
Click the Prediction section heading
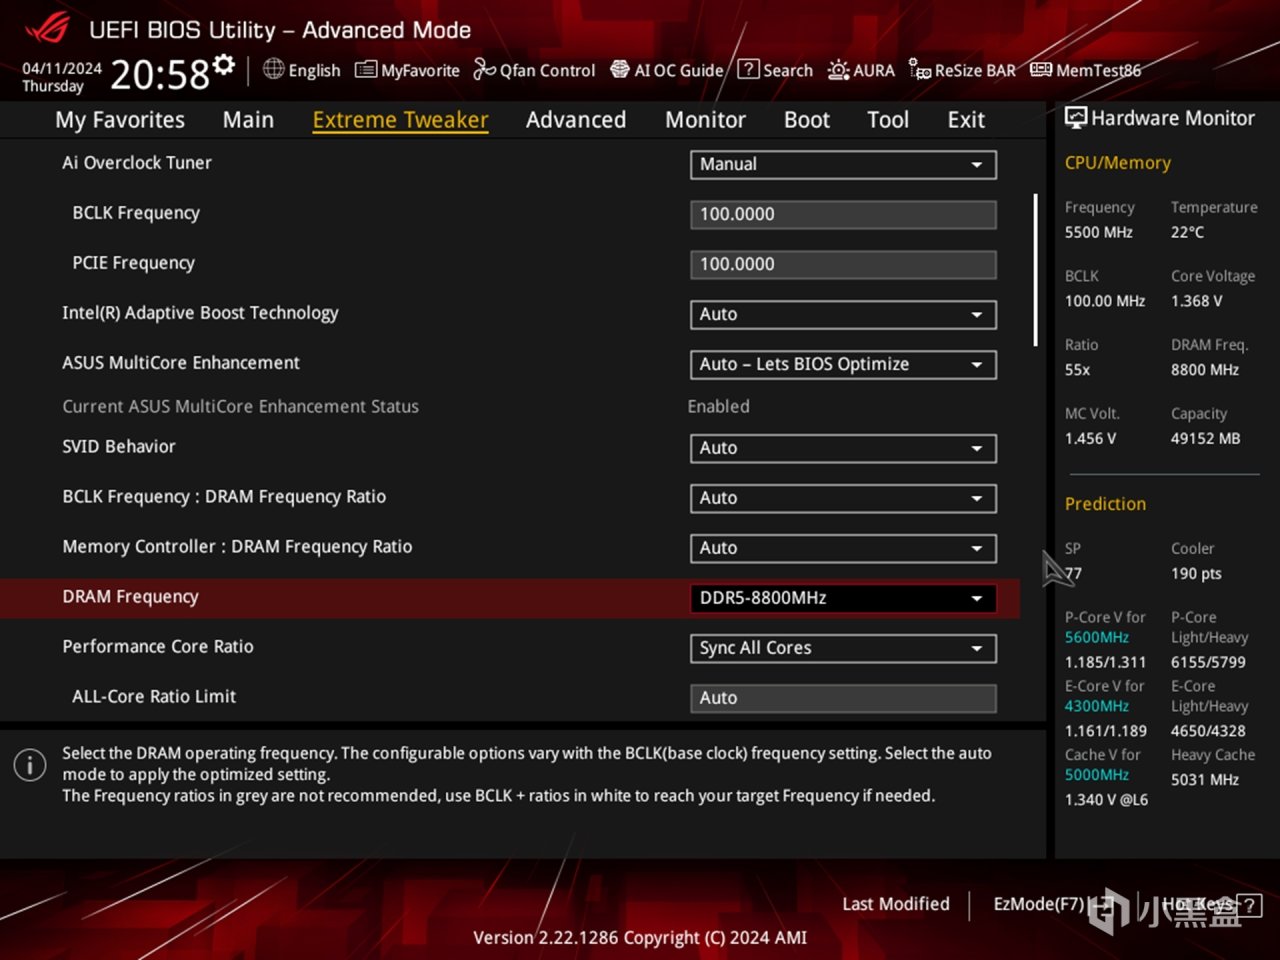click(1105, 504)
